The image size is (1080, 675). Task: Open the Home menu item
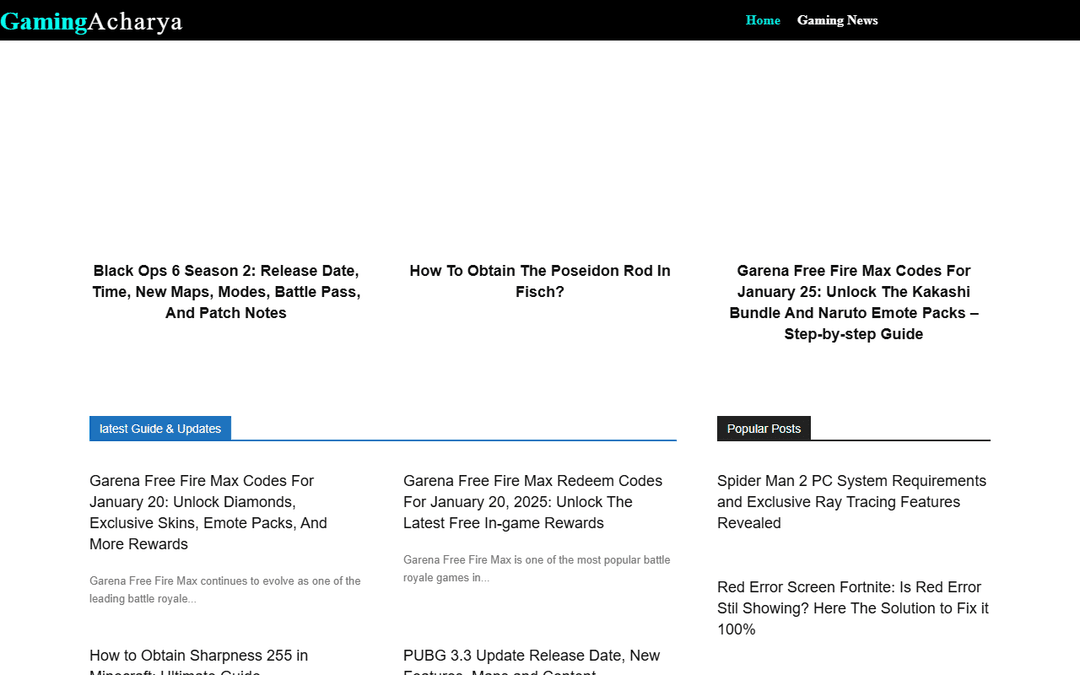click(x=762, y=20)
